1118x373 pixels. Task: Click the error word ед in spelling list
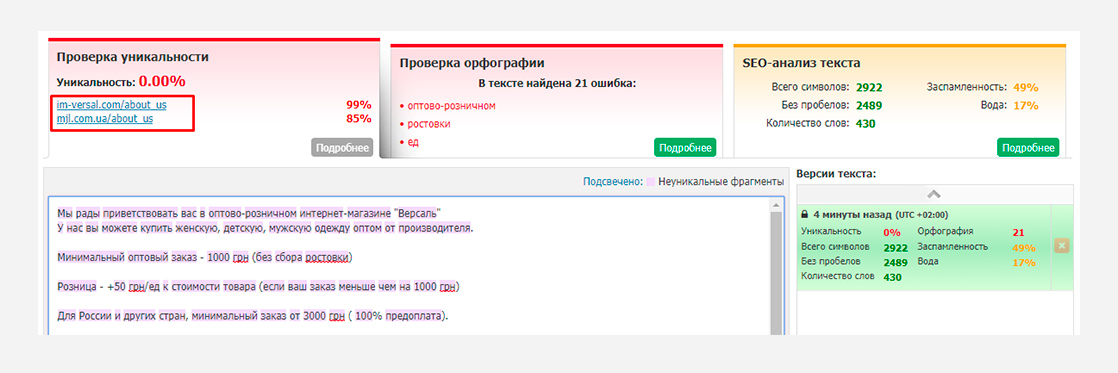coord(413,142)
